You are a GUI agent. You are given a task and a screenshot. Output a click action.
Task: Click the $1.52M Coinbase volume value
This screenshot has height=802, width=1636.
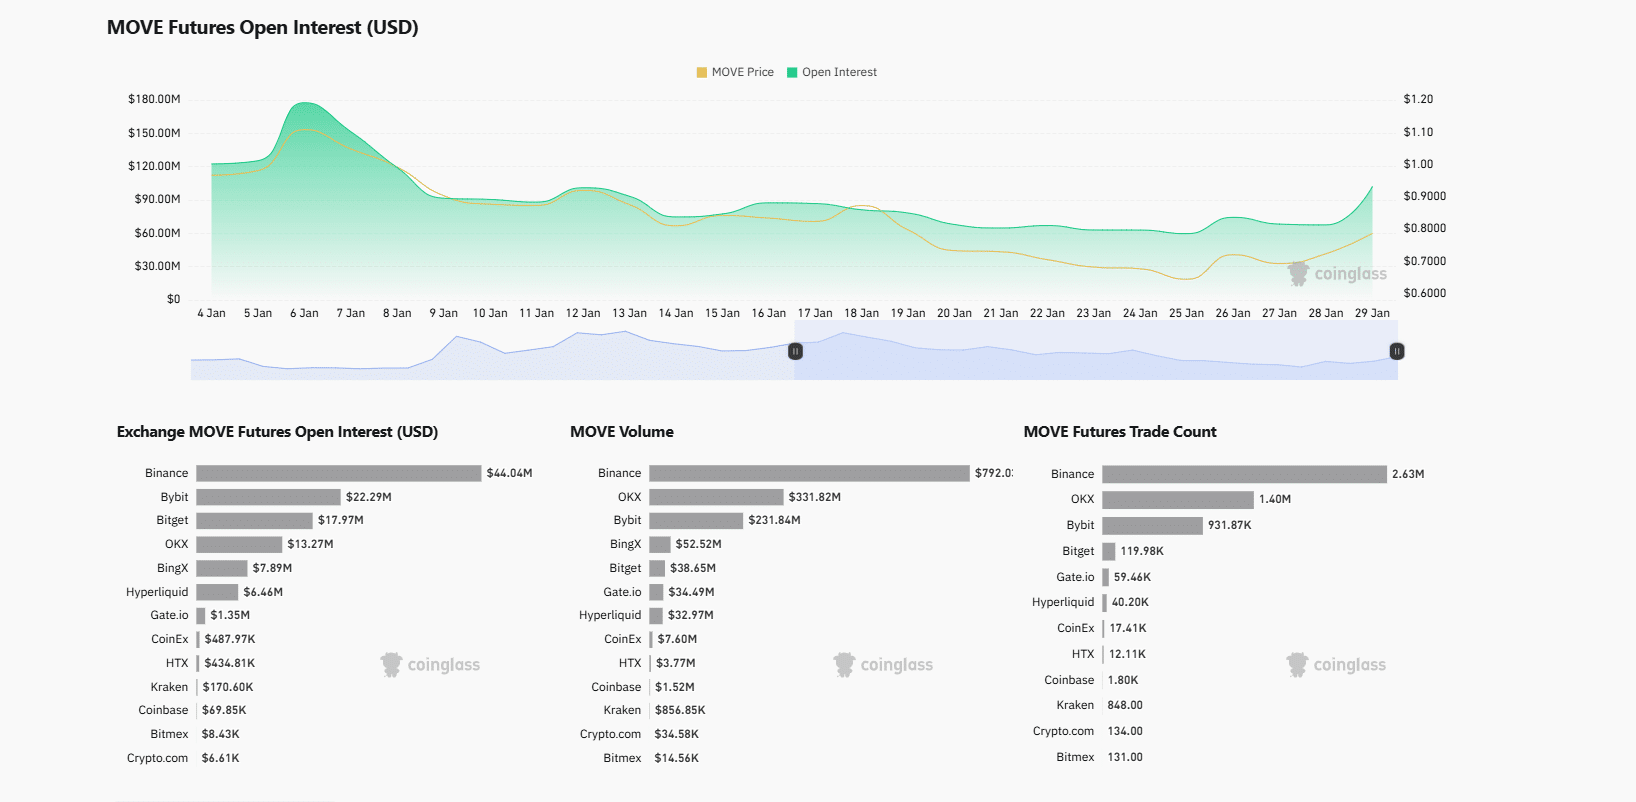675,687
